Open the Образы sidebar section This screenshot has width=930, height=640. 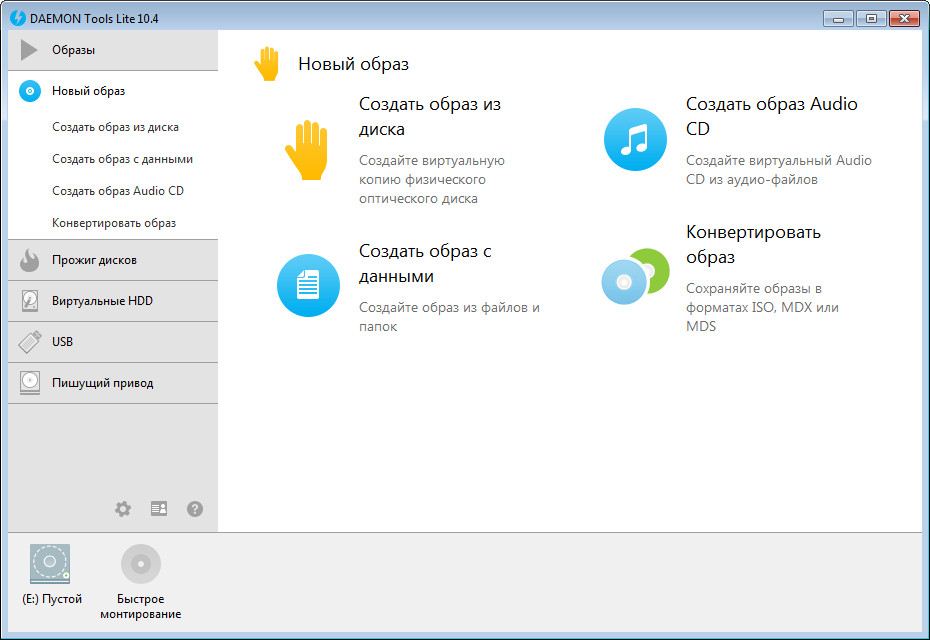(113, 50)
